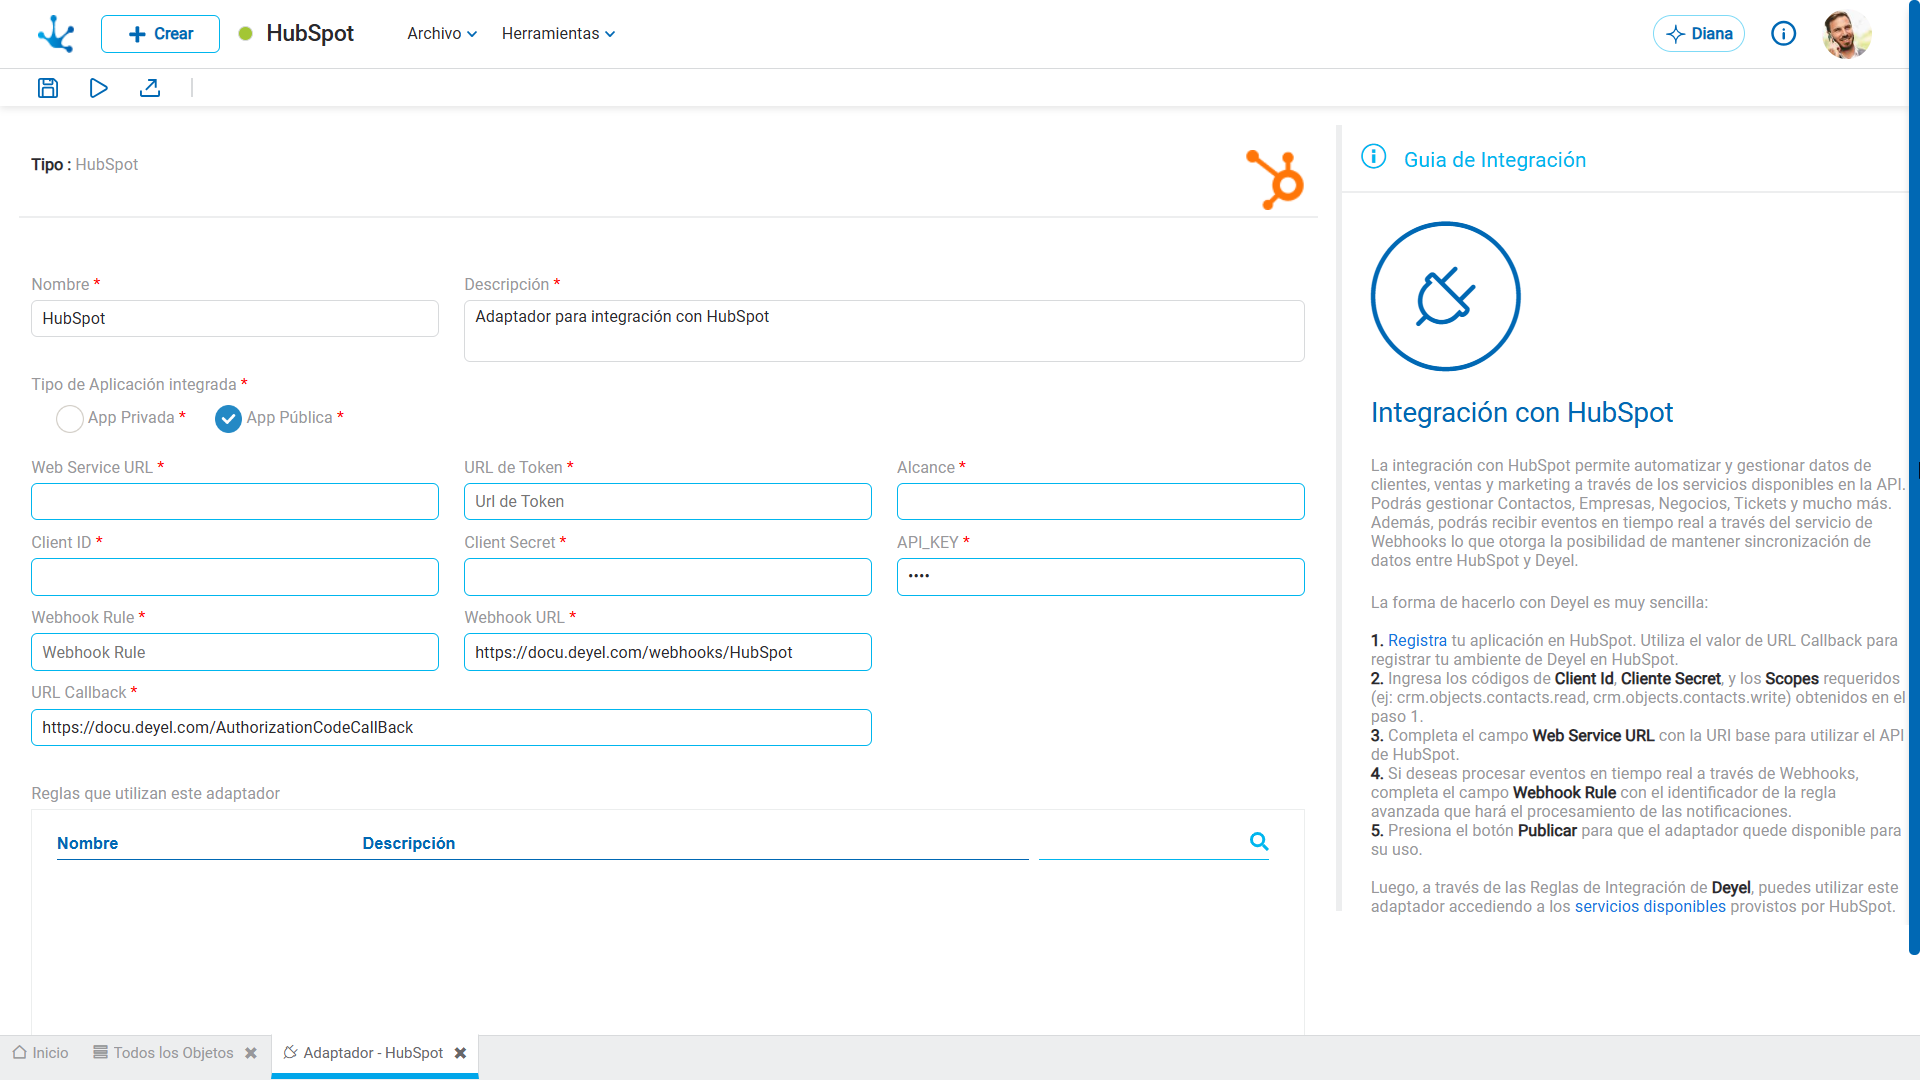This screenshot has width=1920, height=1080.
Task: Follow the Registra link in guide
Action: [x=1417, y=641]
